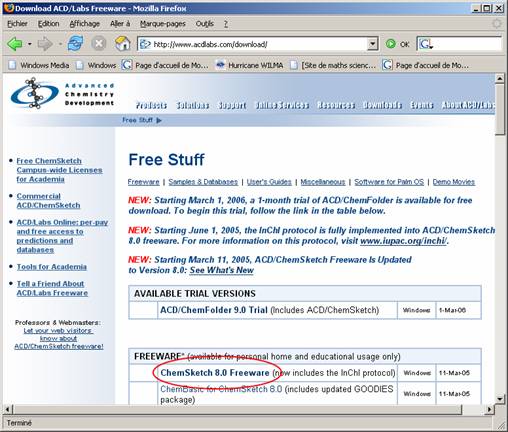The width and height of the screenshot is (508, 432).
Task: Open Tell a Friend About ACD/Labs Freeware
Action: (52, 288)
